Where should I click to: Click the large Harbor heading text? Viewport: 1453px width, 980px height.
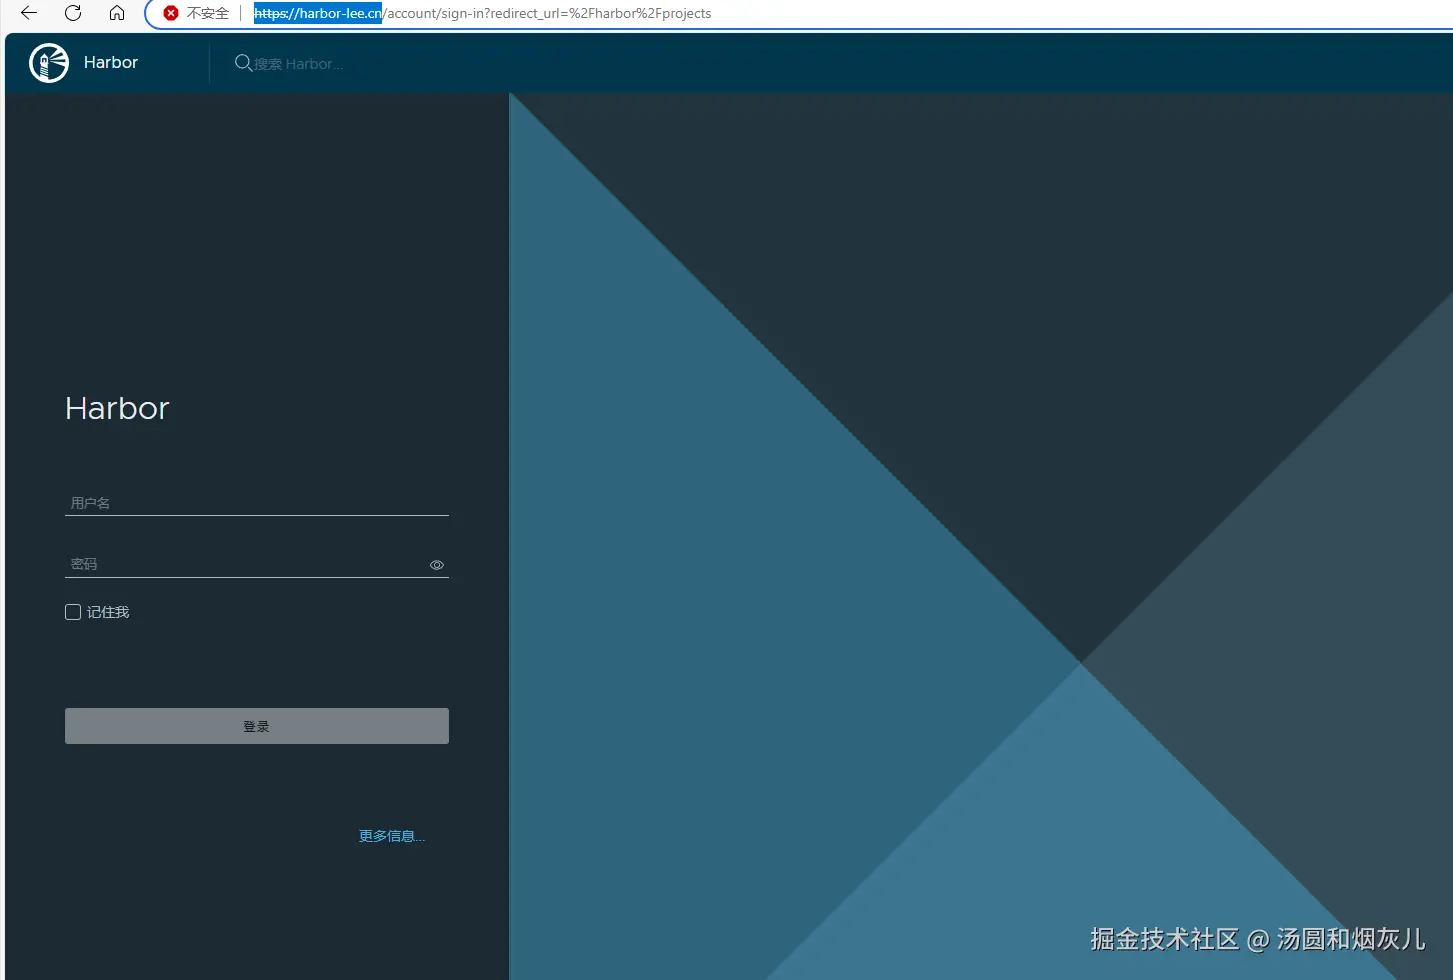117,408
